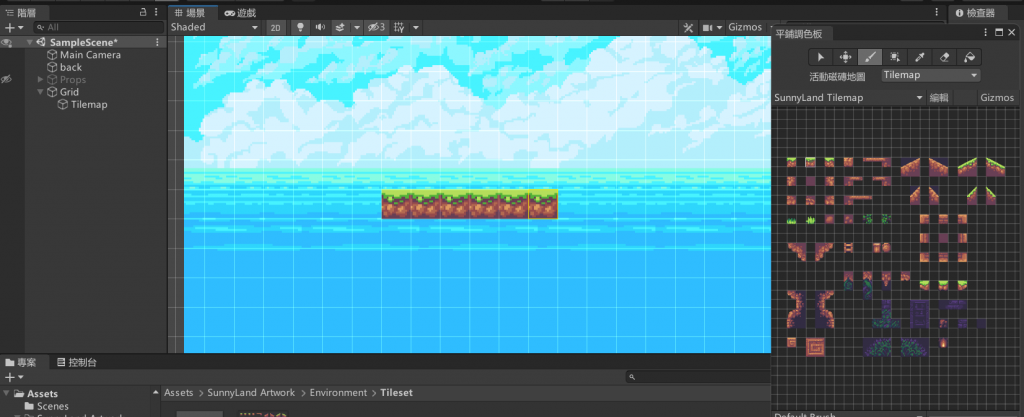Image resolution: width=1024 pixels, height=417 pixels.
Task: Toggle hidden objects visibility counter
Action: (377, 27)
